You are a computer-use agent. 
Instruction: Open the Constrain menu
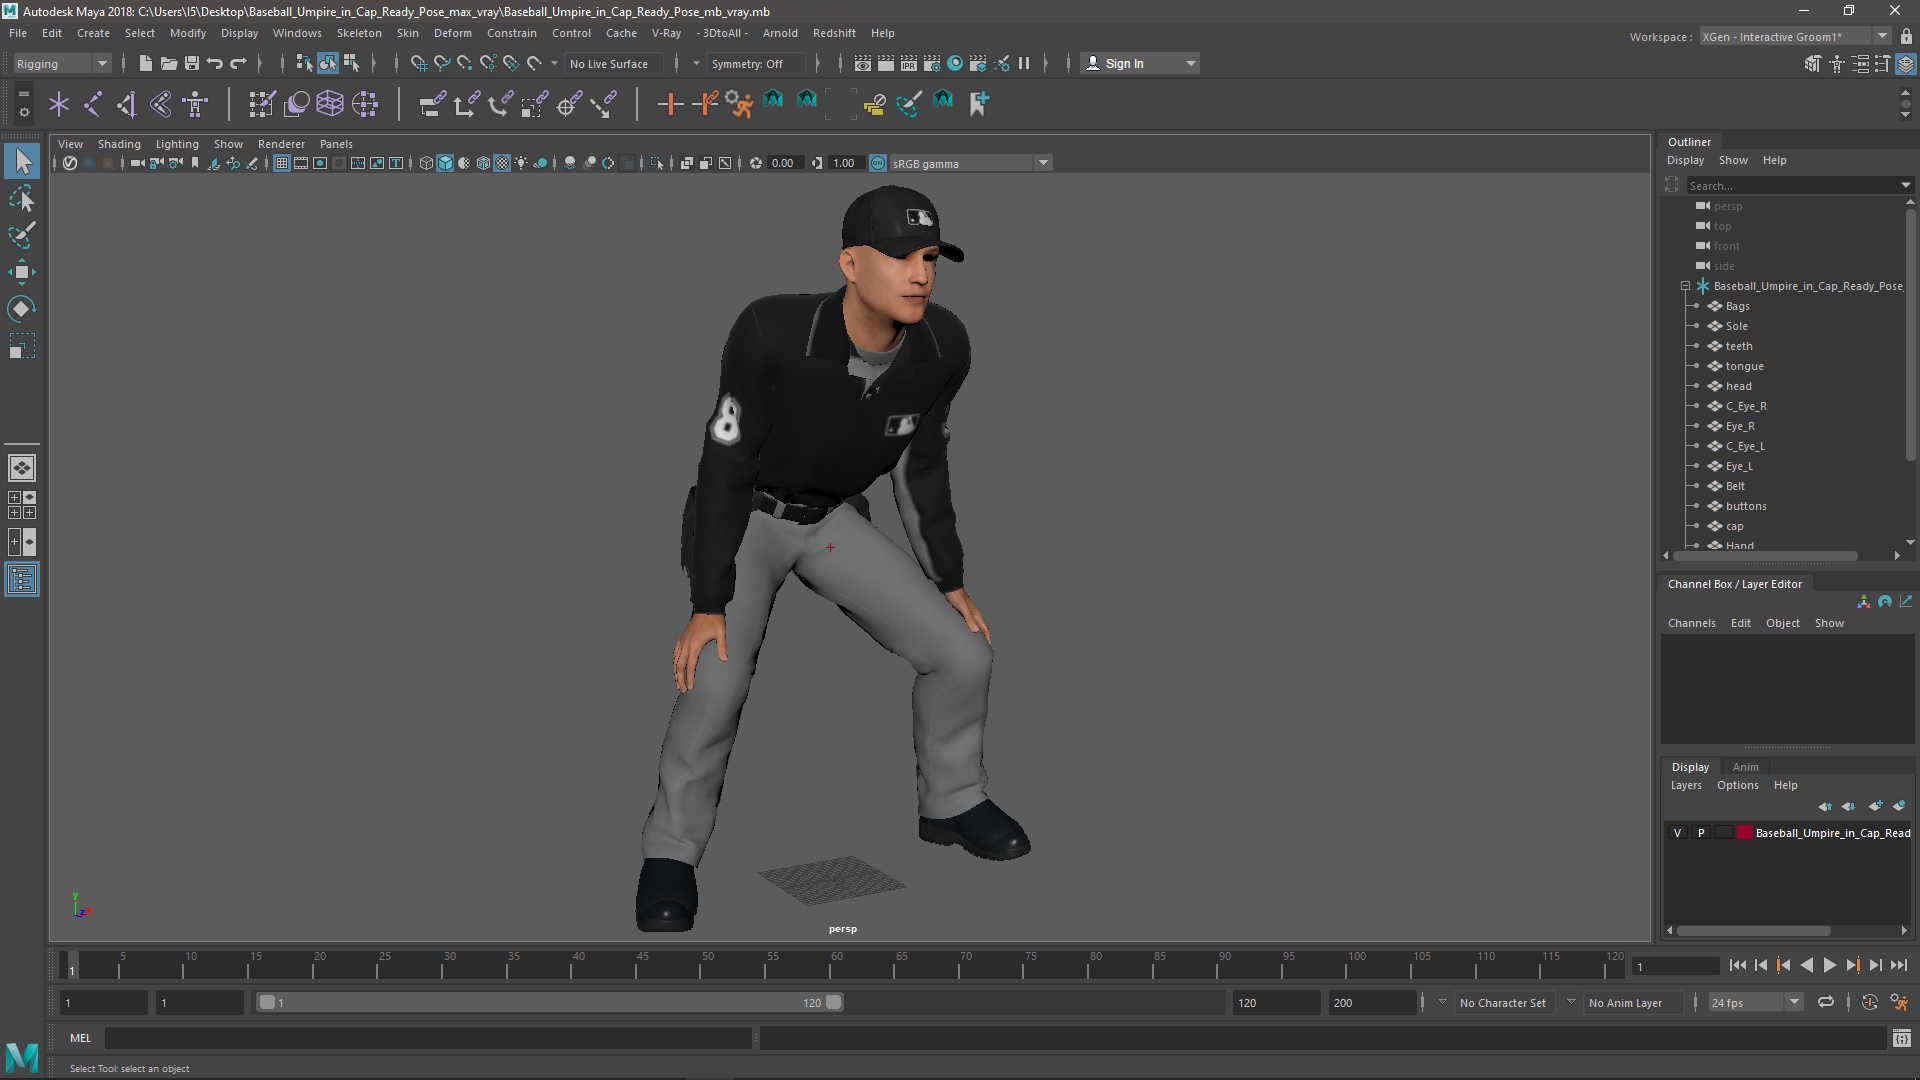pyautogui.click(x=512, y=33)
